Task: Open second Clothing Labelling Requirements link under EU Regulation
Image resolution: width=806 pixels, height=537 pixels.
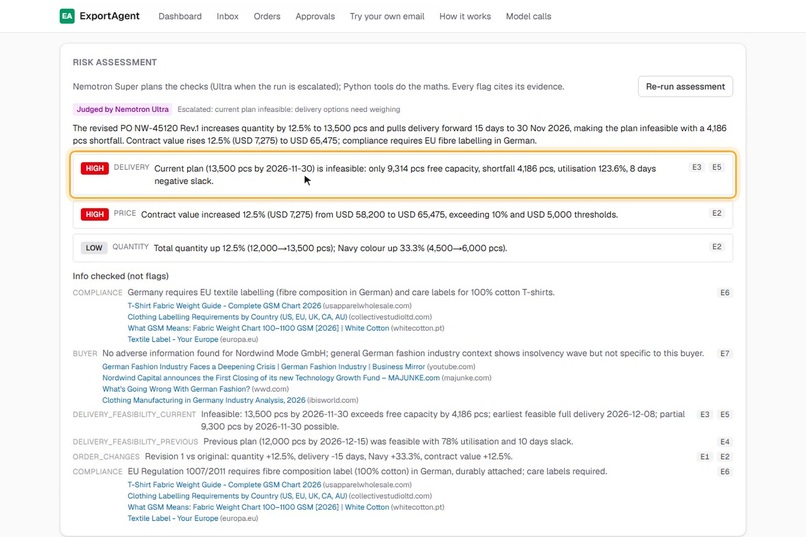Action: coord(237,496)
